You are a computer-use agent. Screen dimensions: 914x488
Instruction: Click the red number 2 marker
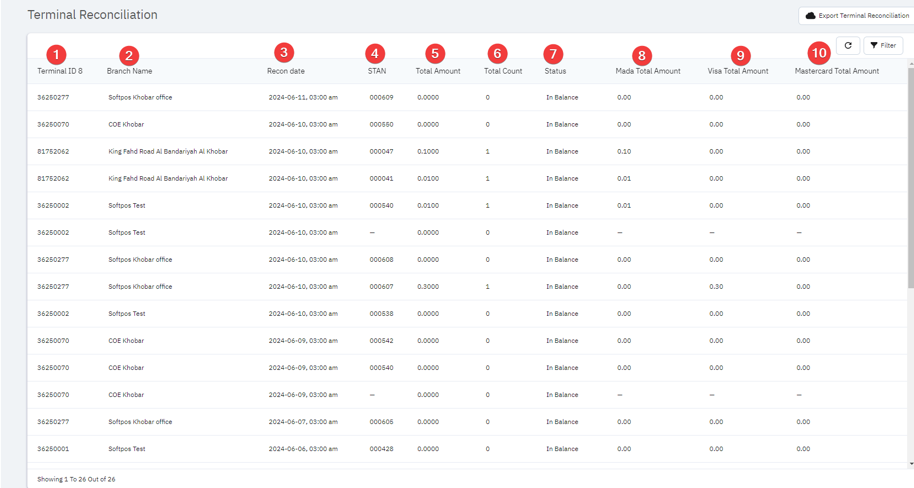128,55
